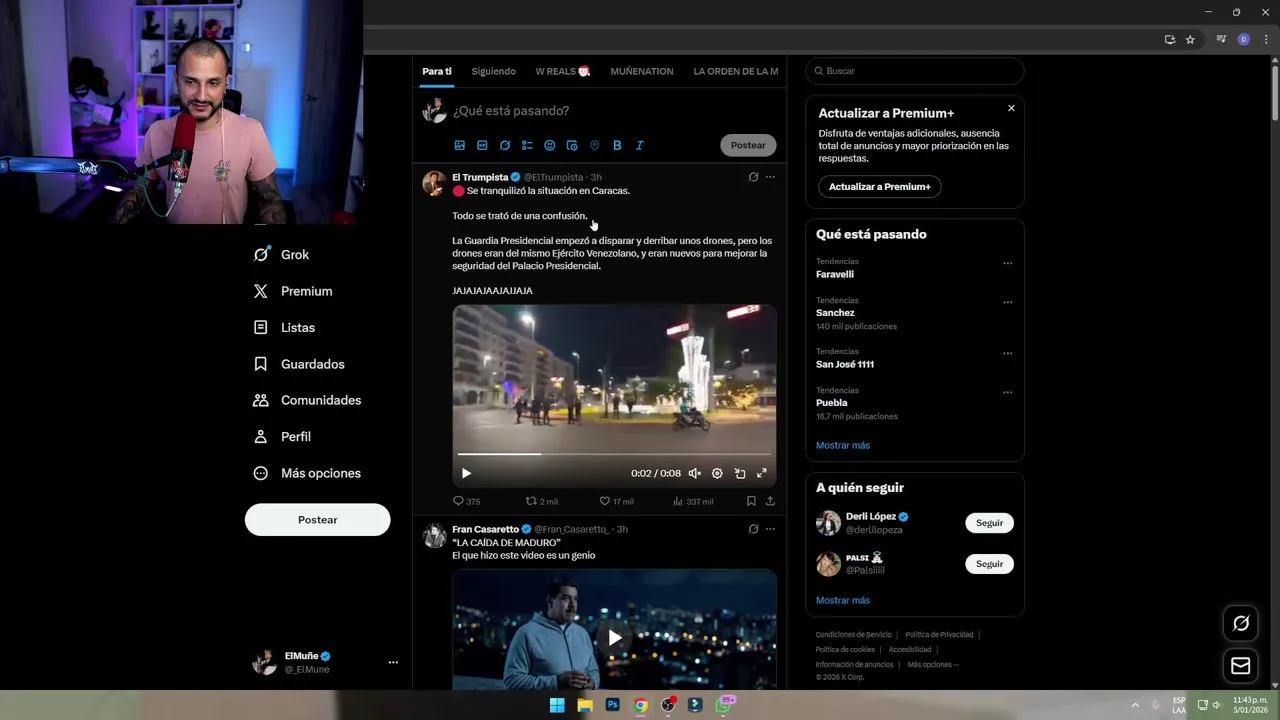Play the La Caída de Maduro video
Screen dimensions: 1280x720
pos(615,638)
